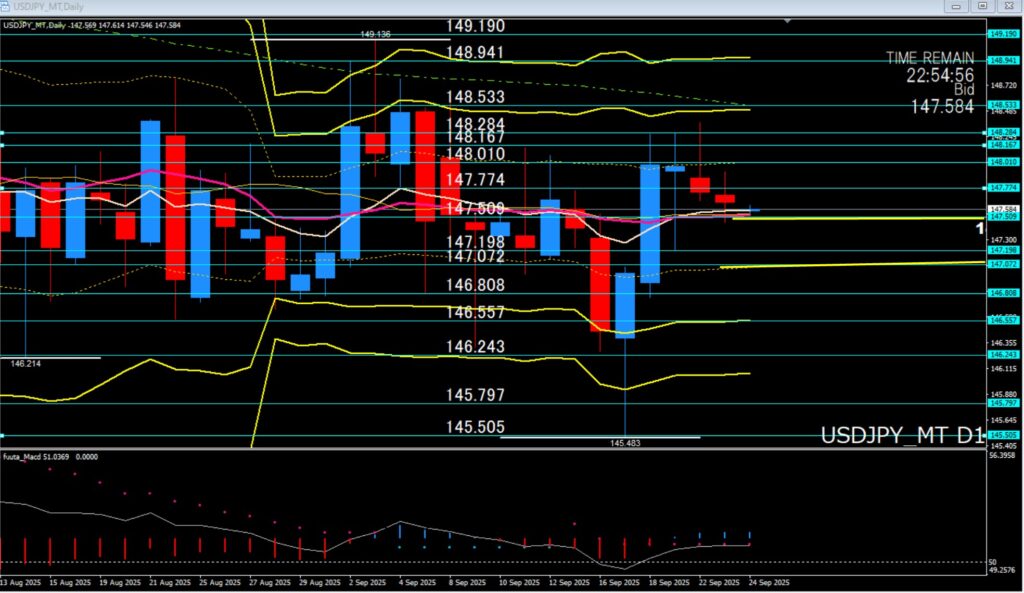This screenshot has height=593, width=1024.
Task: Select the 145.797 cyan tag on price axis
Action: tap(1003, 403)
